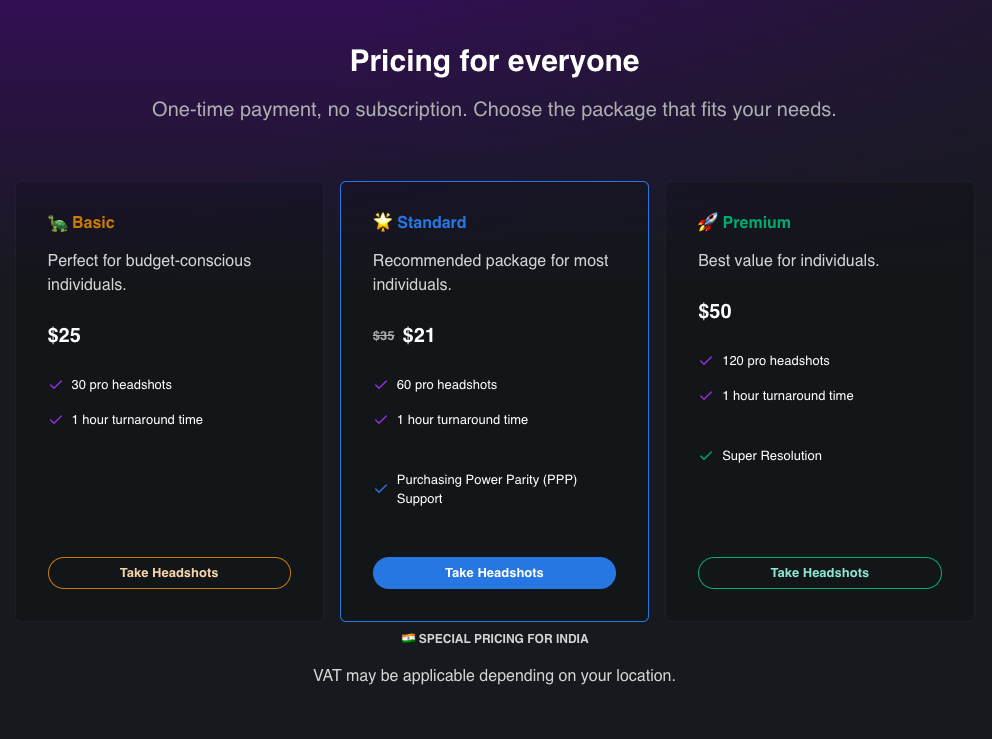Image resolution: width=992 pixels, height=739 pixels.
Task: Click Take Headshots on the Basic plan
Action: pos(169,572)
